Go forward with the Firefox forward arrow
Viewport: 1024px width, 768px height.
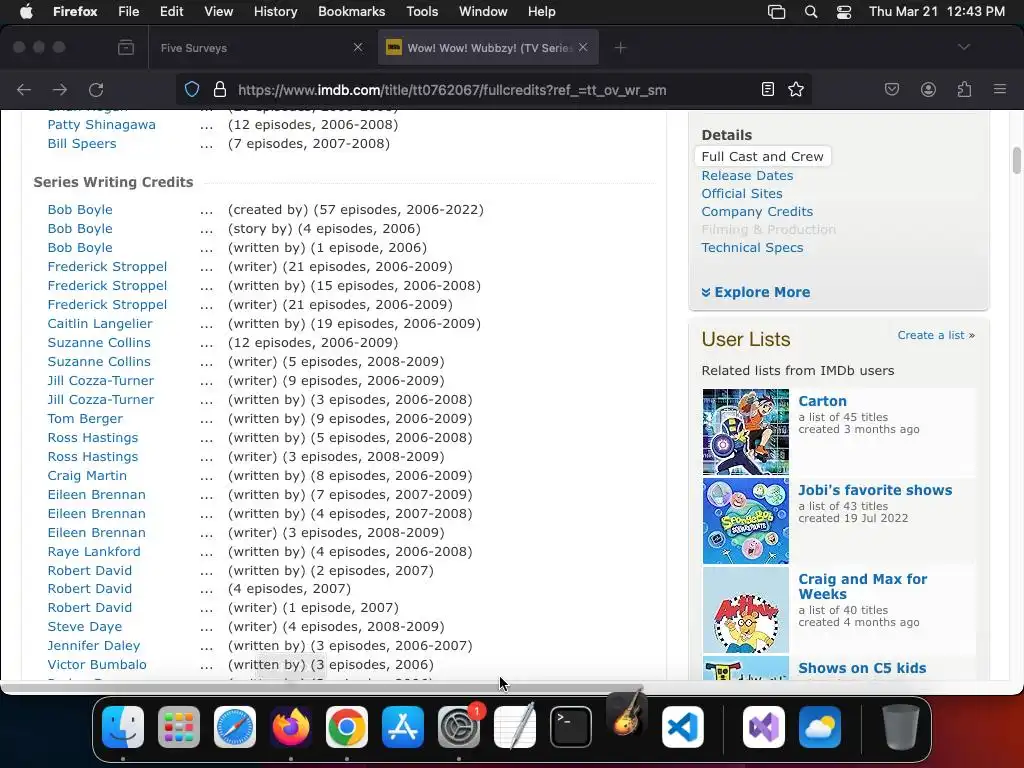pyautogui.click(x=60, y=89)
